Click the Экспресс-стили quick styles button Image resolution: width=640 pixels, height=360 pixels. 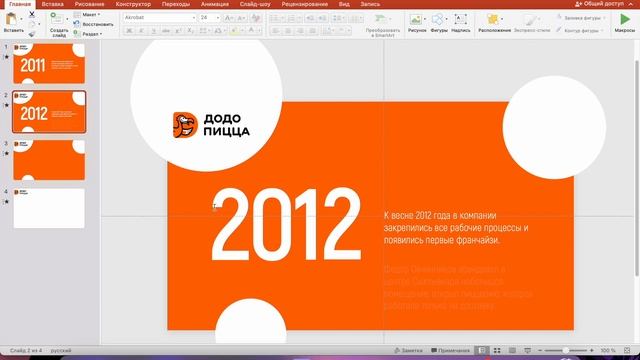tap(531, 22)
